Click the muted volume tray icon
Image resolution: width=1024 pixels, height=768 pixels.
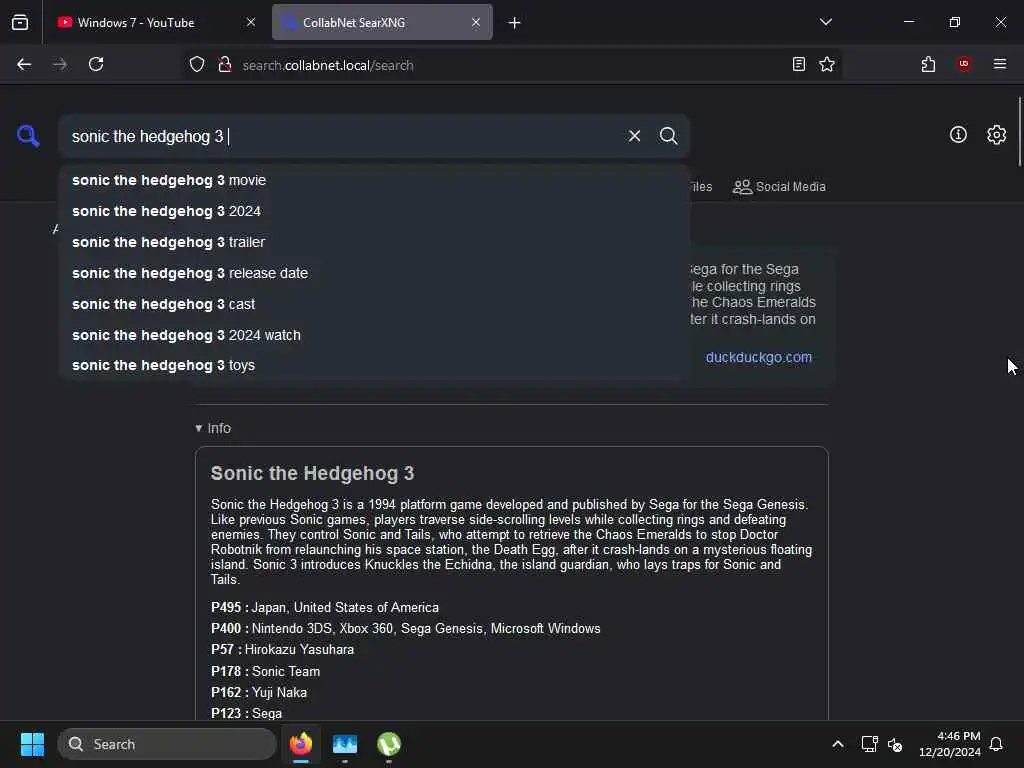coord(895,744)
